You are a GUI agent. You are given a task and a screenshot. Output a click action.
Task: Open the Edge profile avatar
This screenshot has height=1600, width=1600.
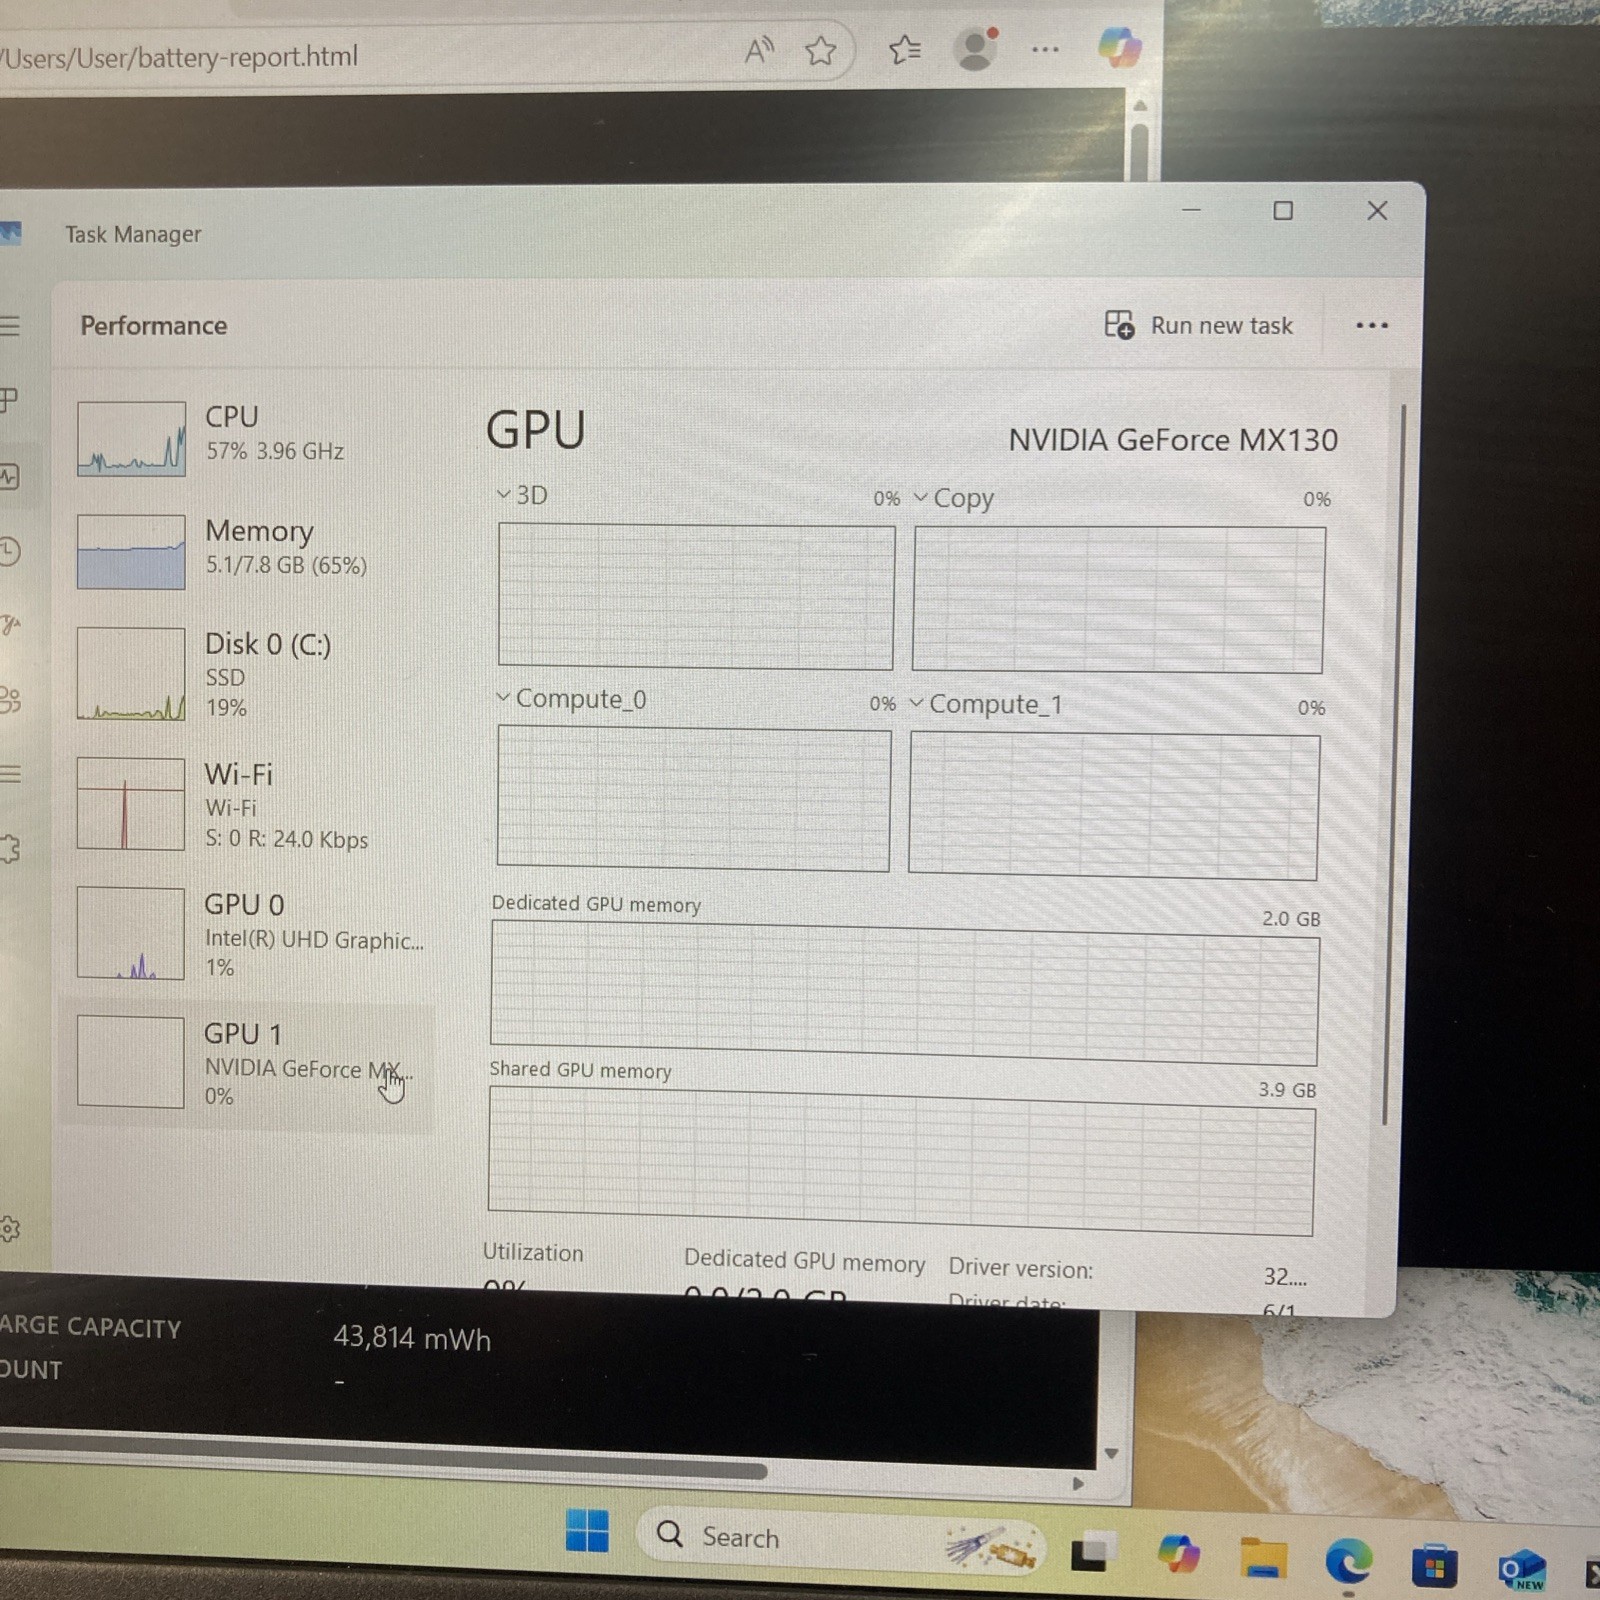[x=975, y=49]
